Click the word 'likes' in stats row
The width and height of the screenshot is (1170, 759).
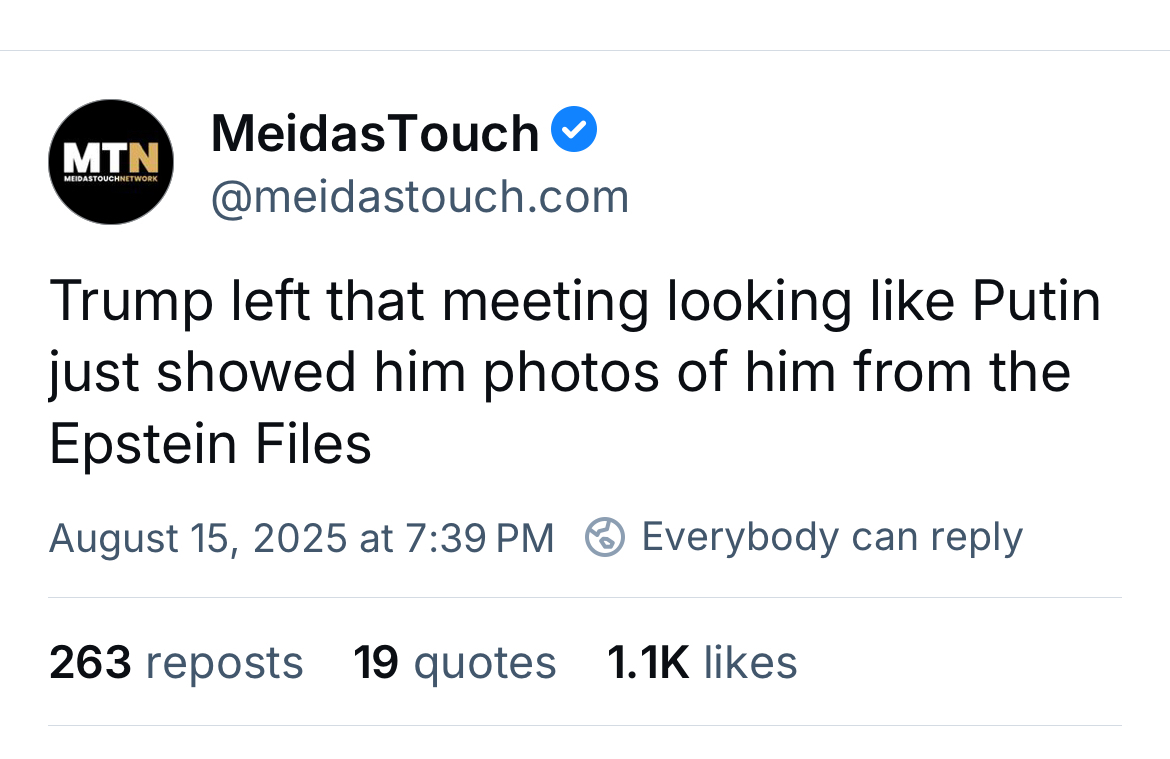750,662
